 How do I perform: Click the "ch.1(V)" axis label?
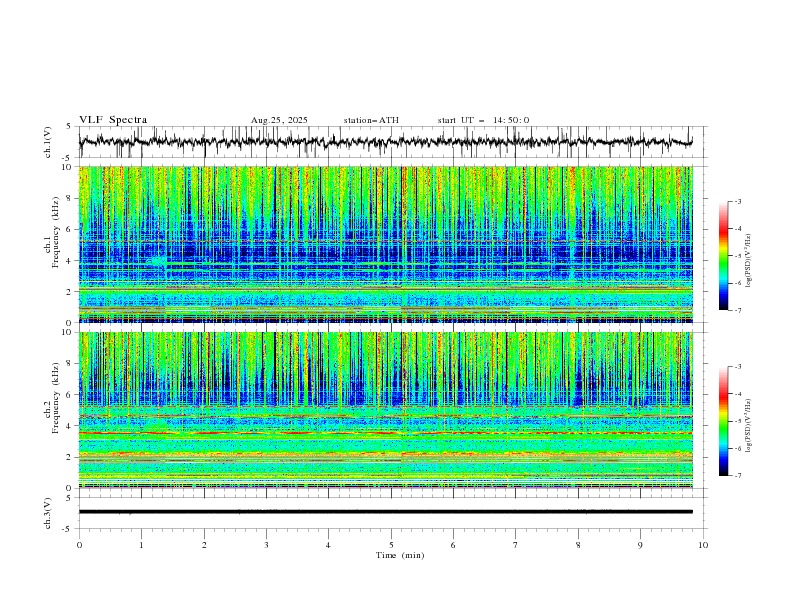[x=48, y=142]
